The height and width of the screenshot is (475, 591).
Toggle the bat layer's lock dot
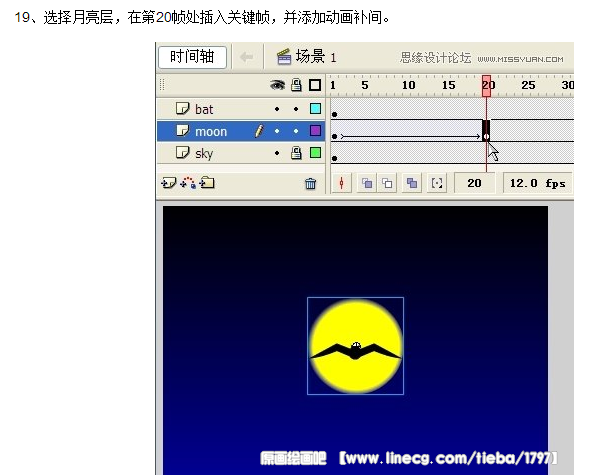pyautogui.click(x=296, y=109)
